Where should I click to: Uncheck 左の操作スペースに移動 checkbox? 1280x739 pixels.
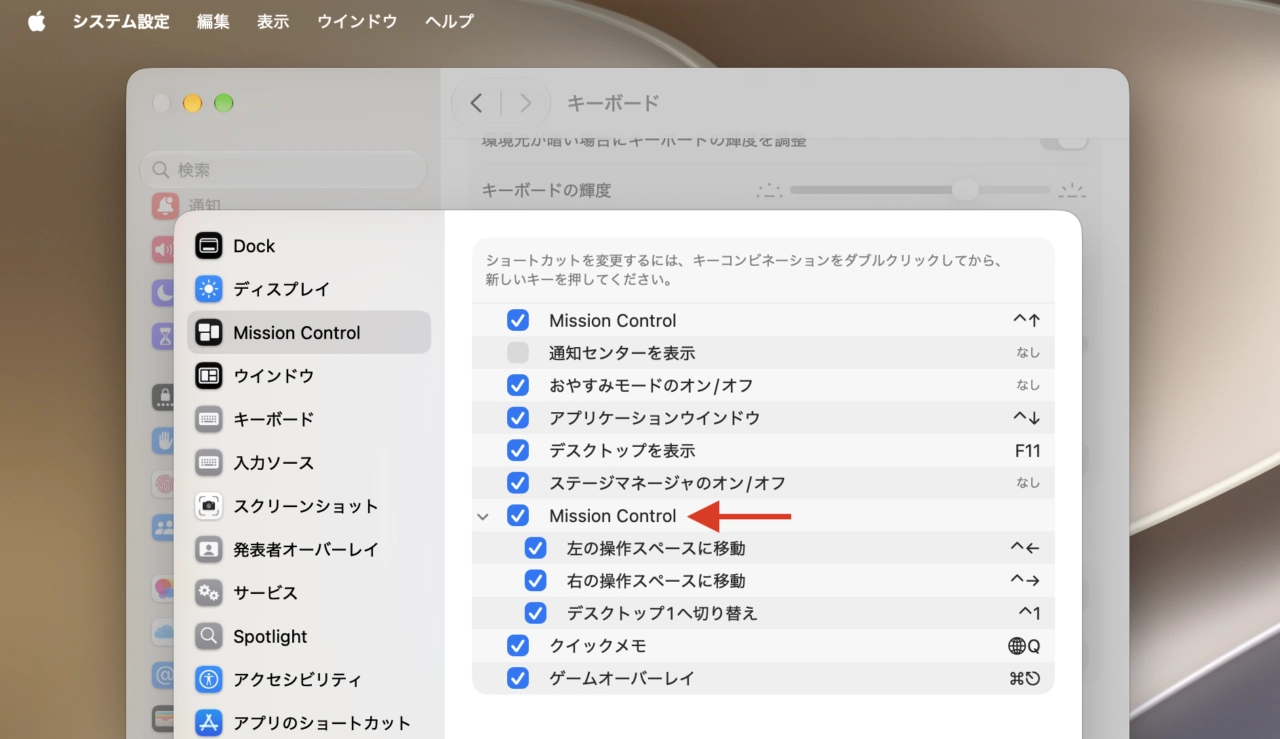[x=535, y=548]
